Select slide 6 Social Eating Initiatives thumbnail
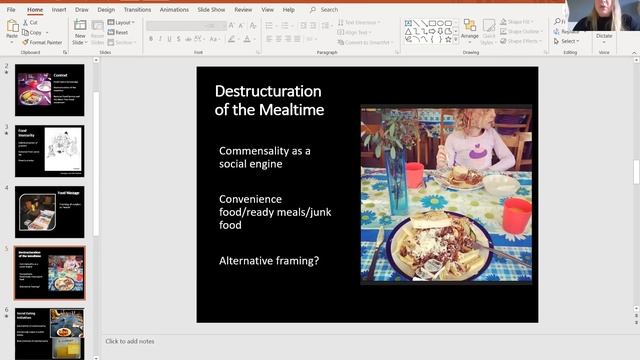Image resolution: width=640 pixels, height=360 pixels. click(50, 334)
